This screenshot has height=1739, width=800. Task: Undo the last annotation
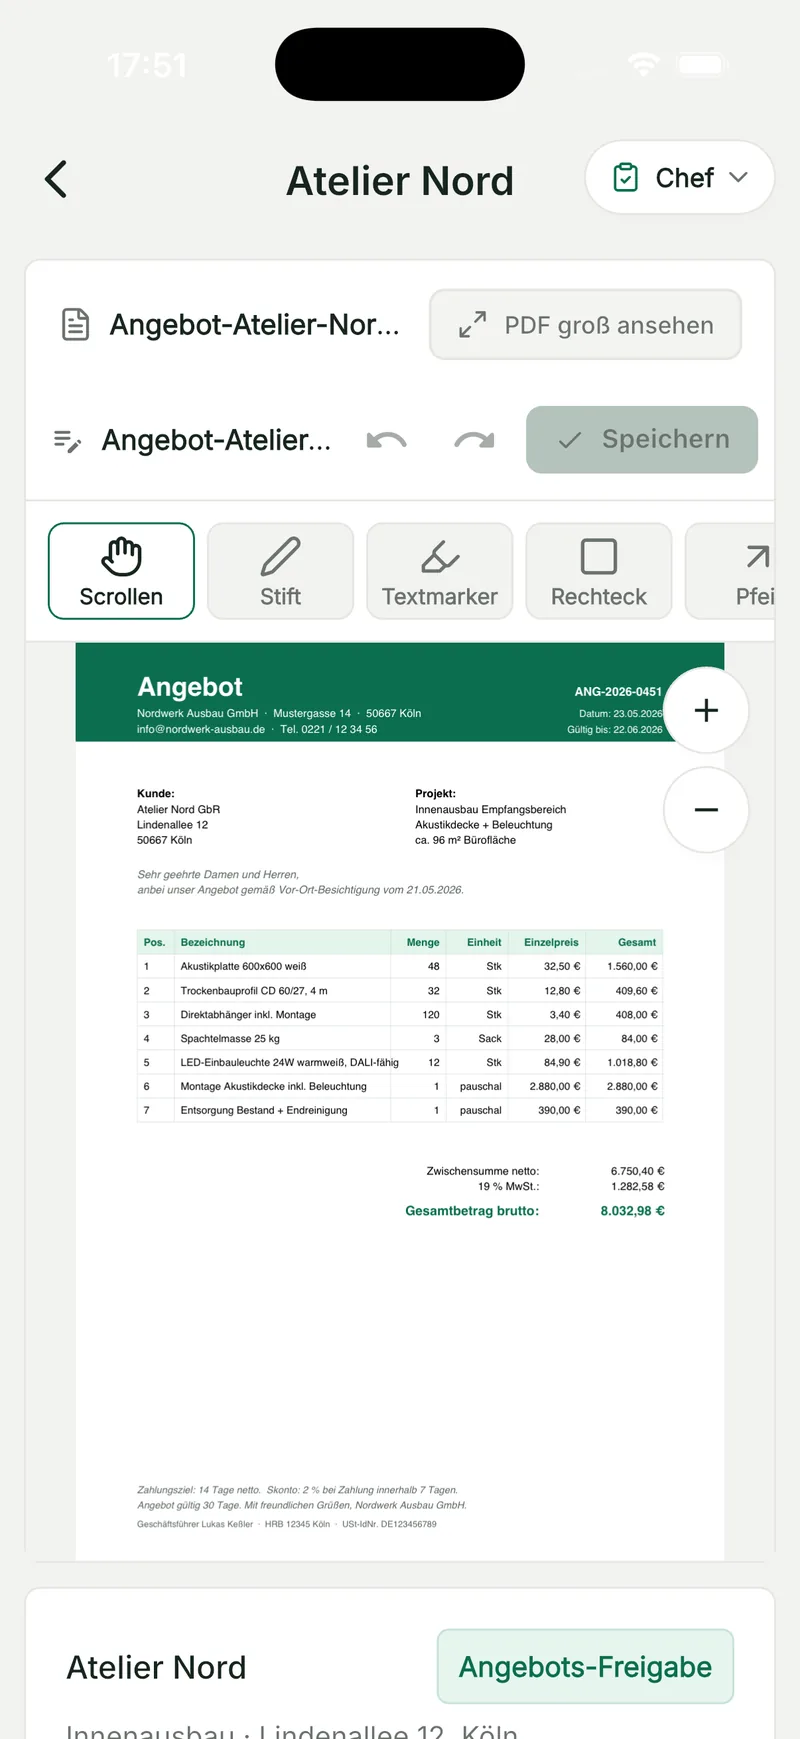coord(386,440)
